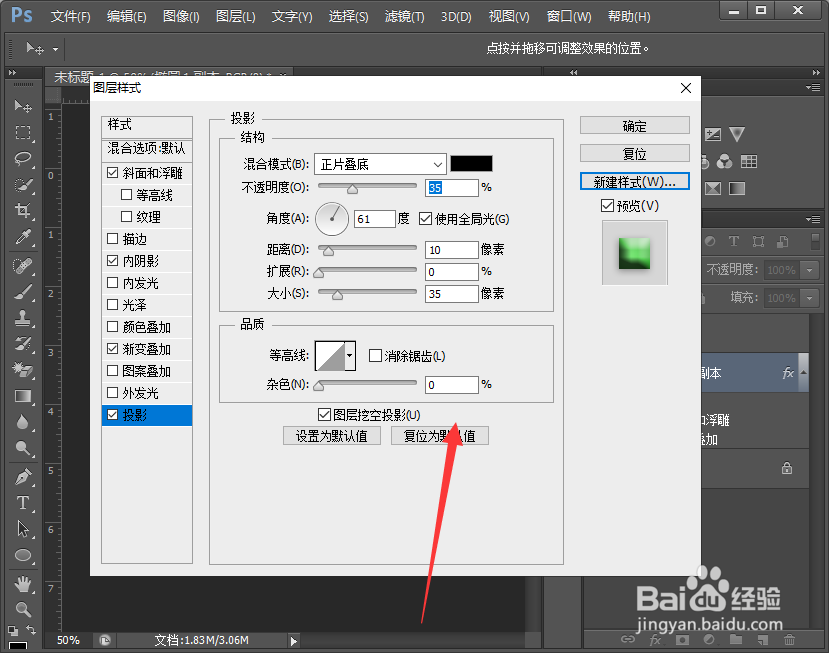The height and width of the screenshot is (653, 829).
Task: Open the Move tool preset picker arrow
Action: (x=56, y=50)
